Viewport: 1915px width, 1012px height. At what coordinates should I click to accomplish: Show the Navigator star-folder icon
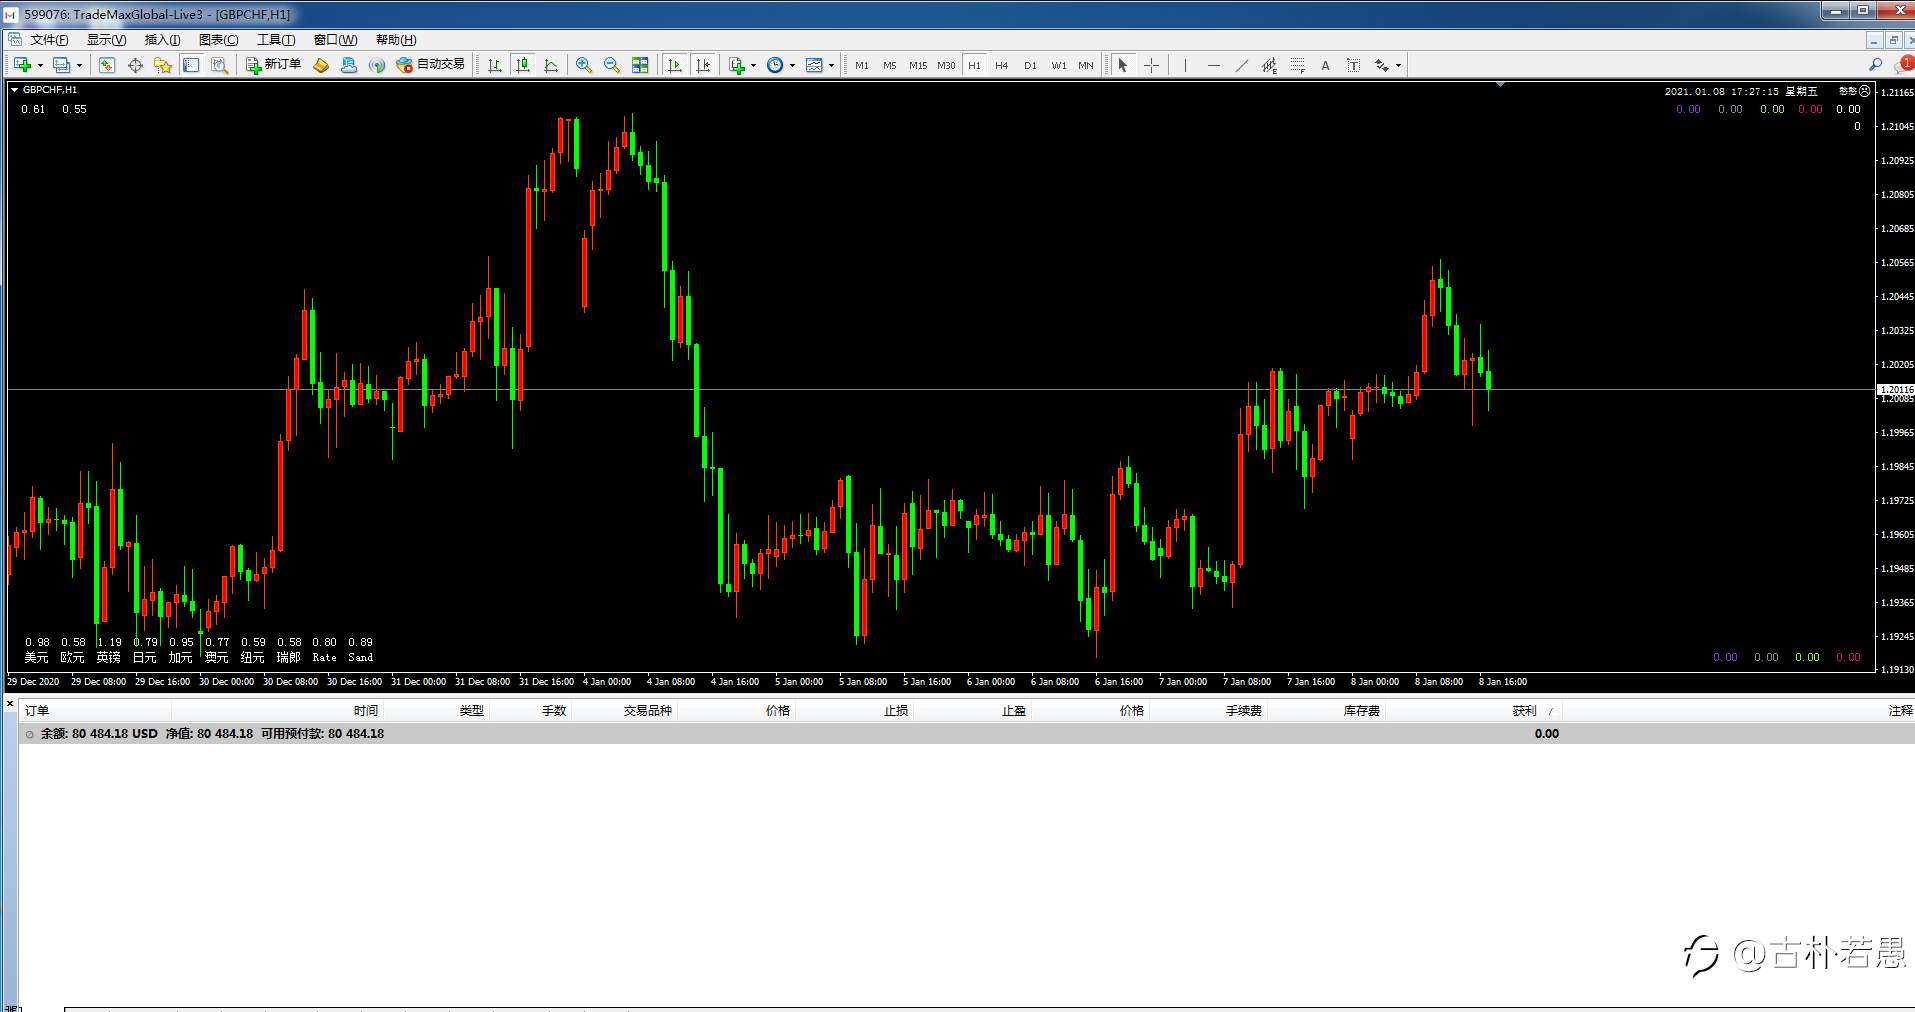[163, 65]
